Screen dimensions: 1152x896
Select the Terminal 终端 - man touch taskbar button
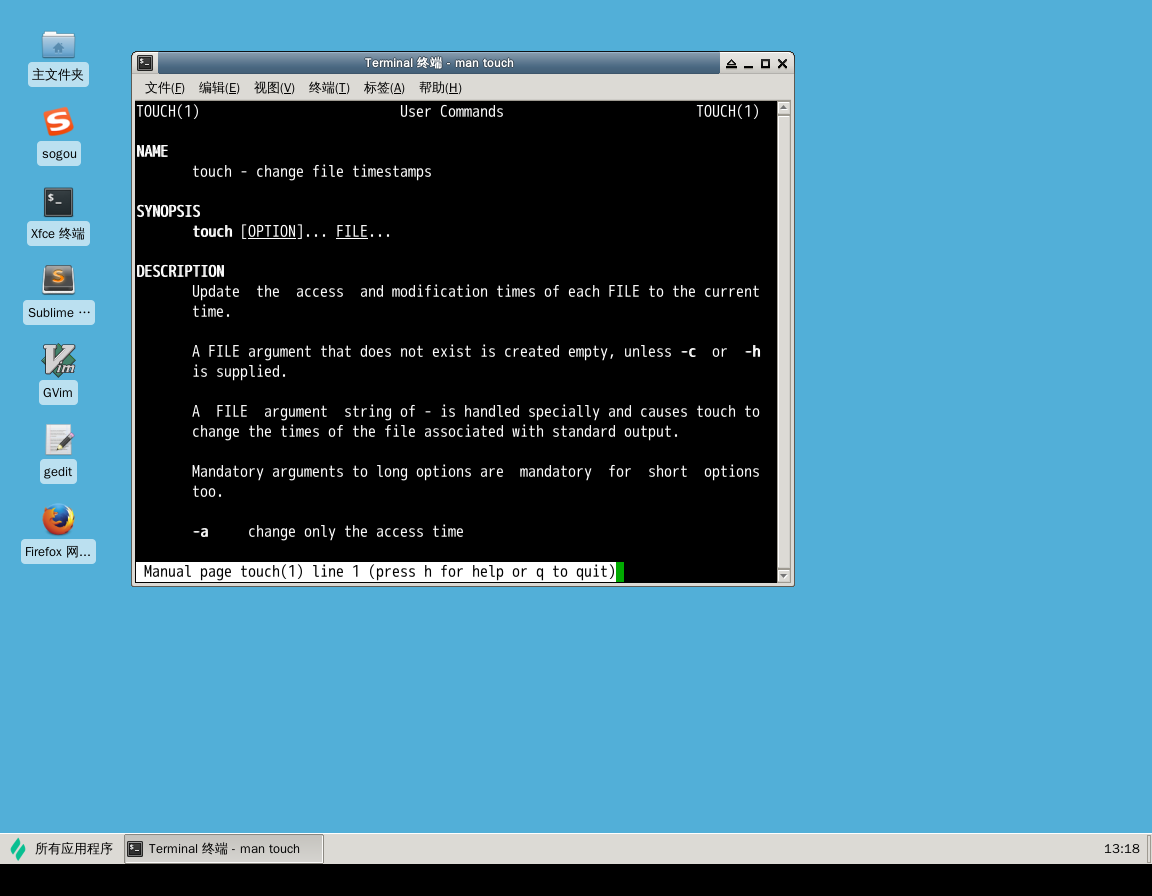(x=224, y=849)
